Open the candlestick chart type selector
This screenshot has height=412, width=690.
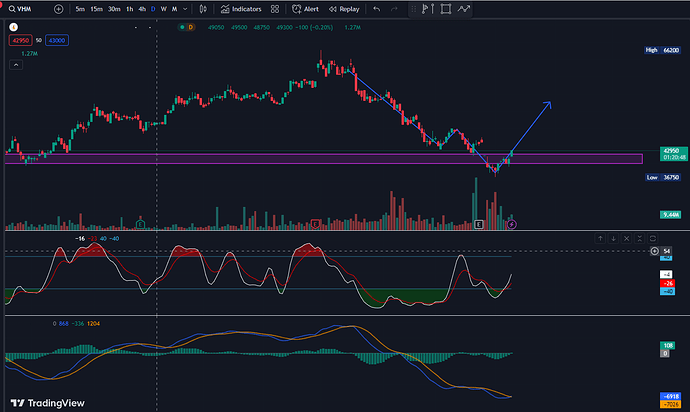(x=205, y=9)
